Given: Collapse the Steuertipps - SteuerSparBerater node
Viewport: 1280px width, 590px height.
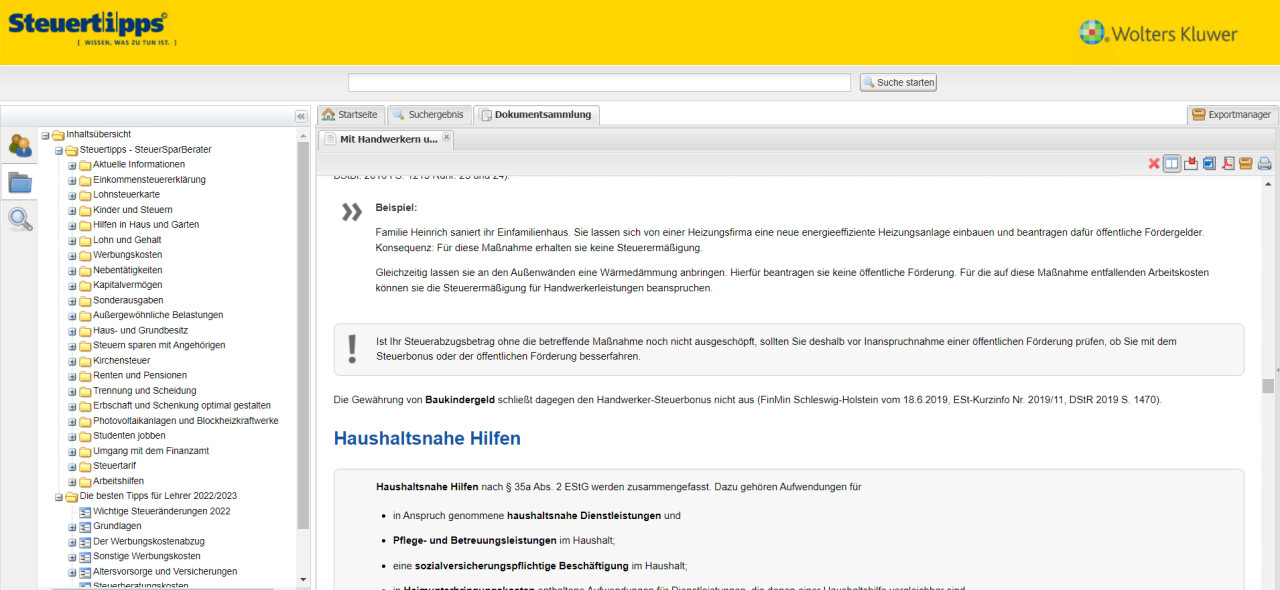Looking at the screenshot, I should click(58, 150).
